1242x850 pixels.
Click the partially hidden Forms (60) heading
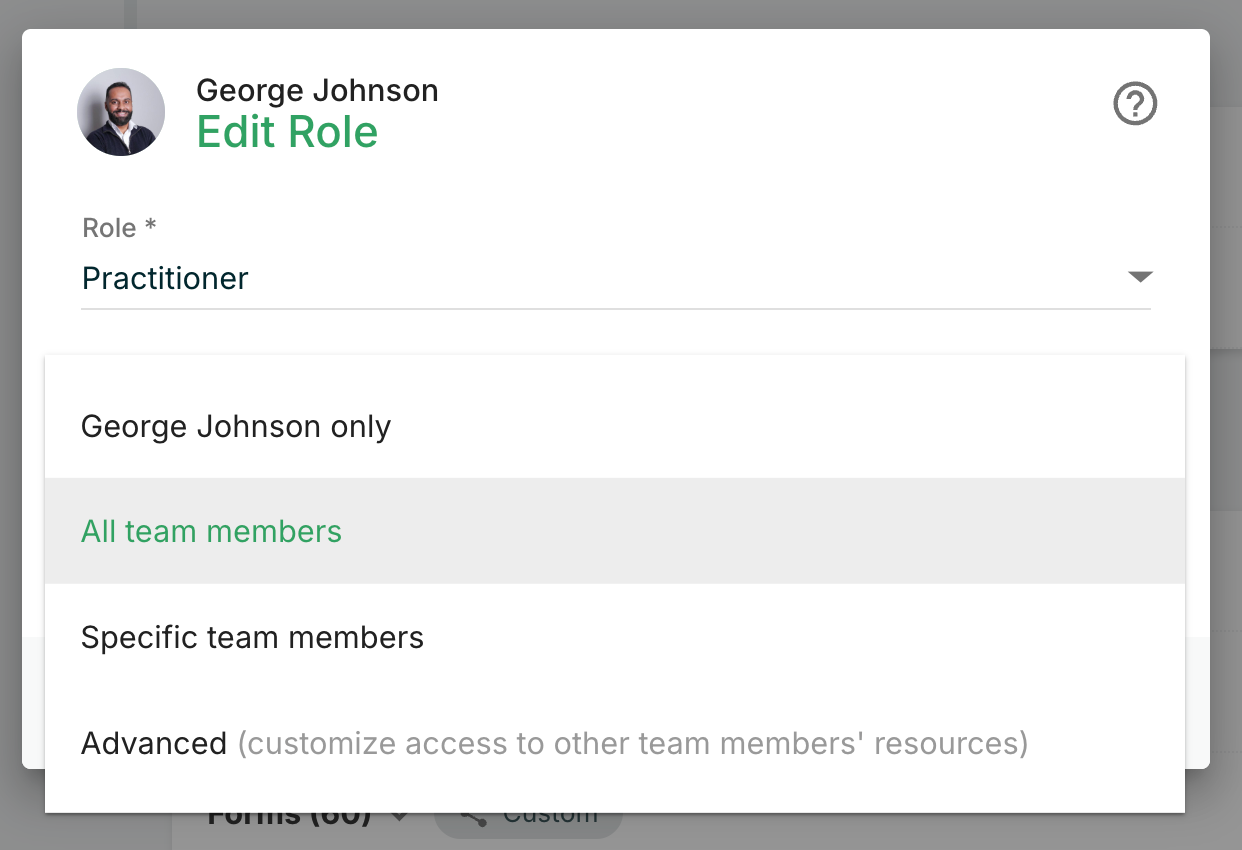coord(289,820)
